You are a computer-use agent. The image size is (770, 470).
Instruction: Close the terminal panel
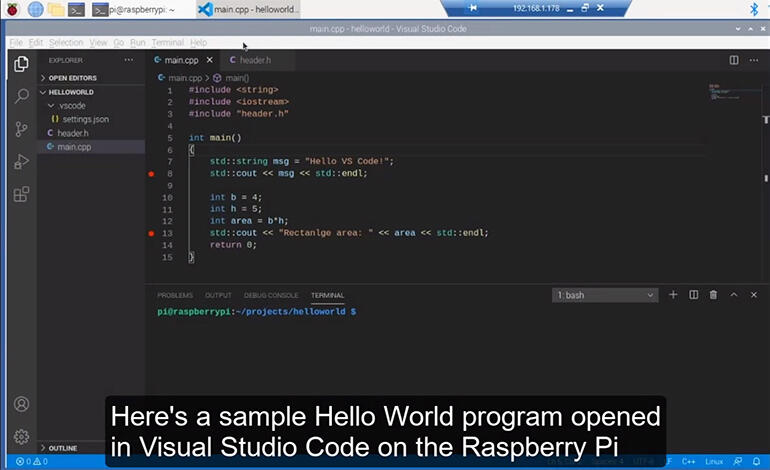(x=754, y=295)
